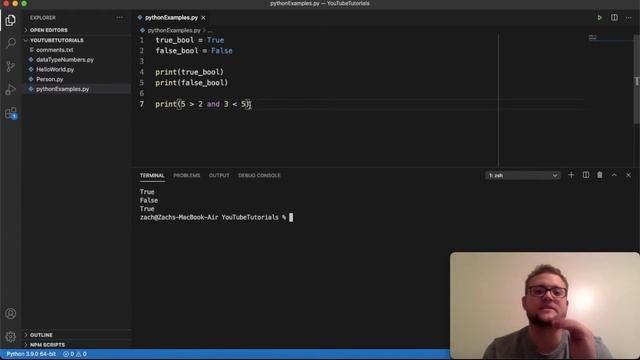Click the editor vertical scrollbar
Screen dimensions: 640x360
pos(636,80)
